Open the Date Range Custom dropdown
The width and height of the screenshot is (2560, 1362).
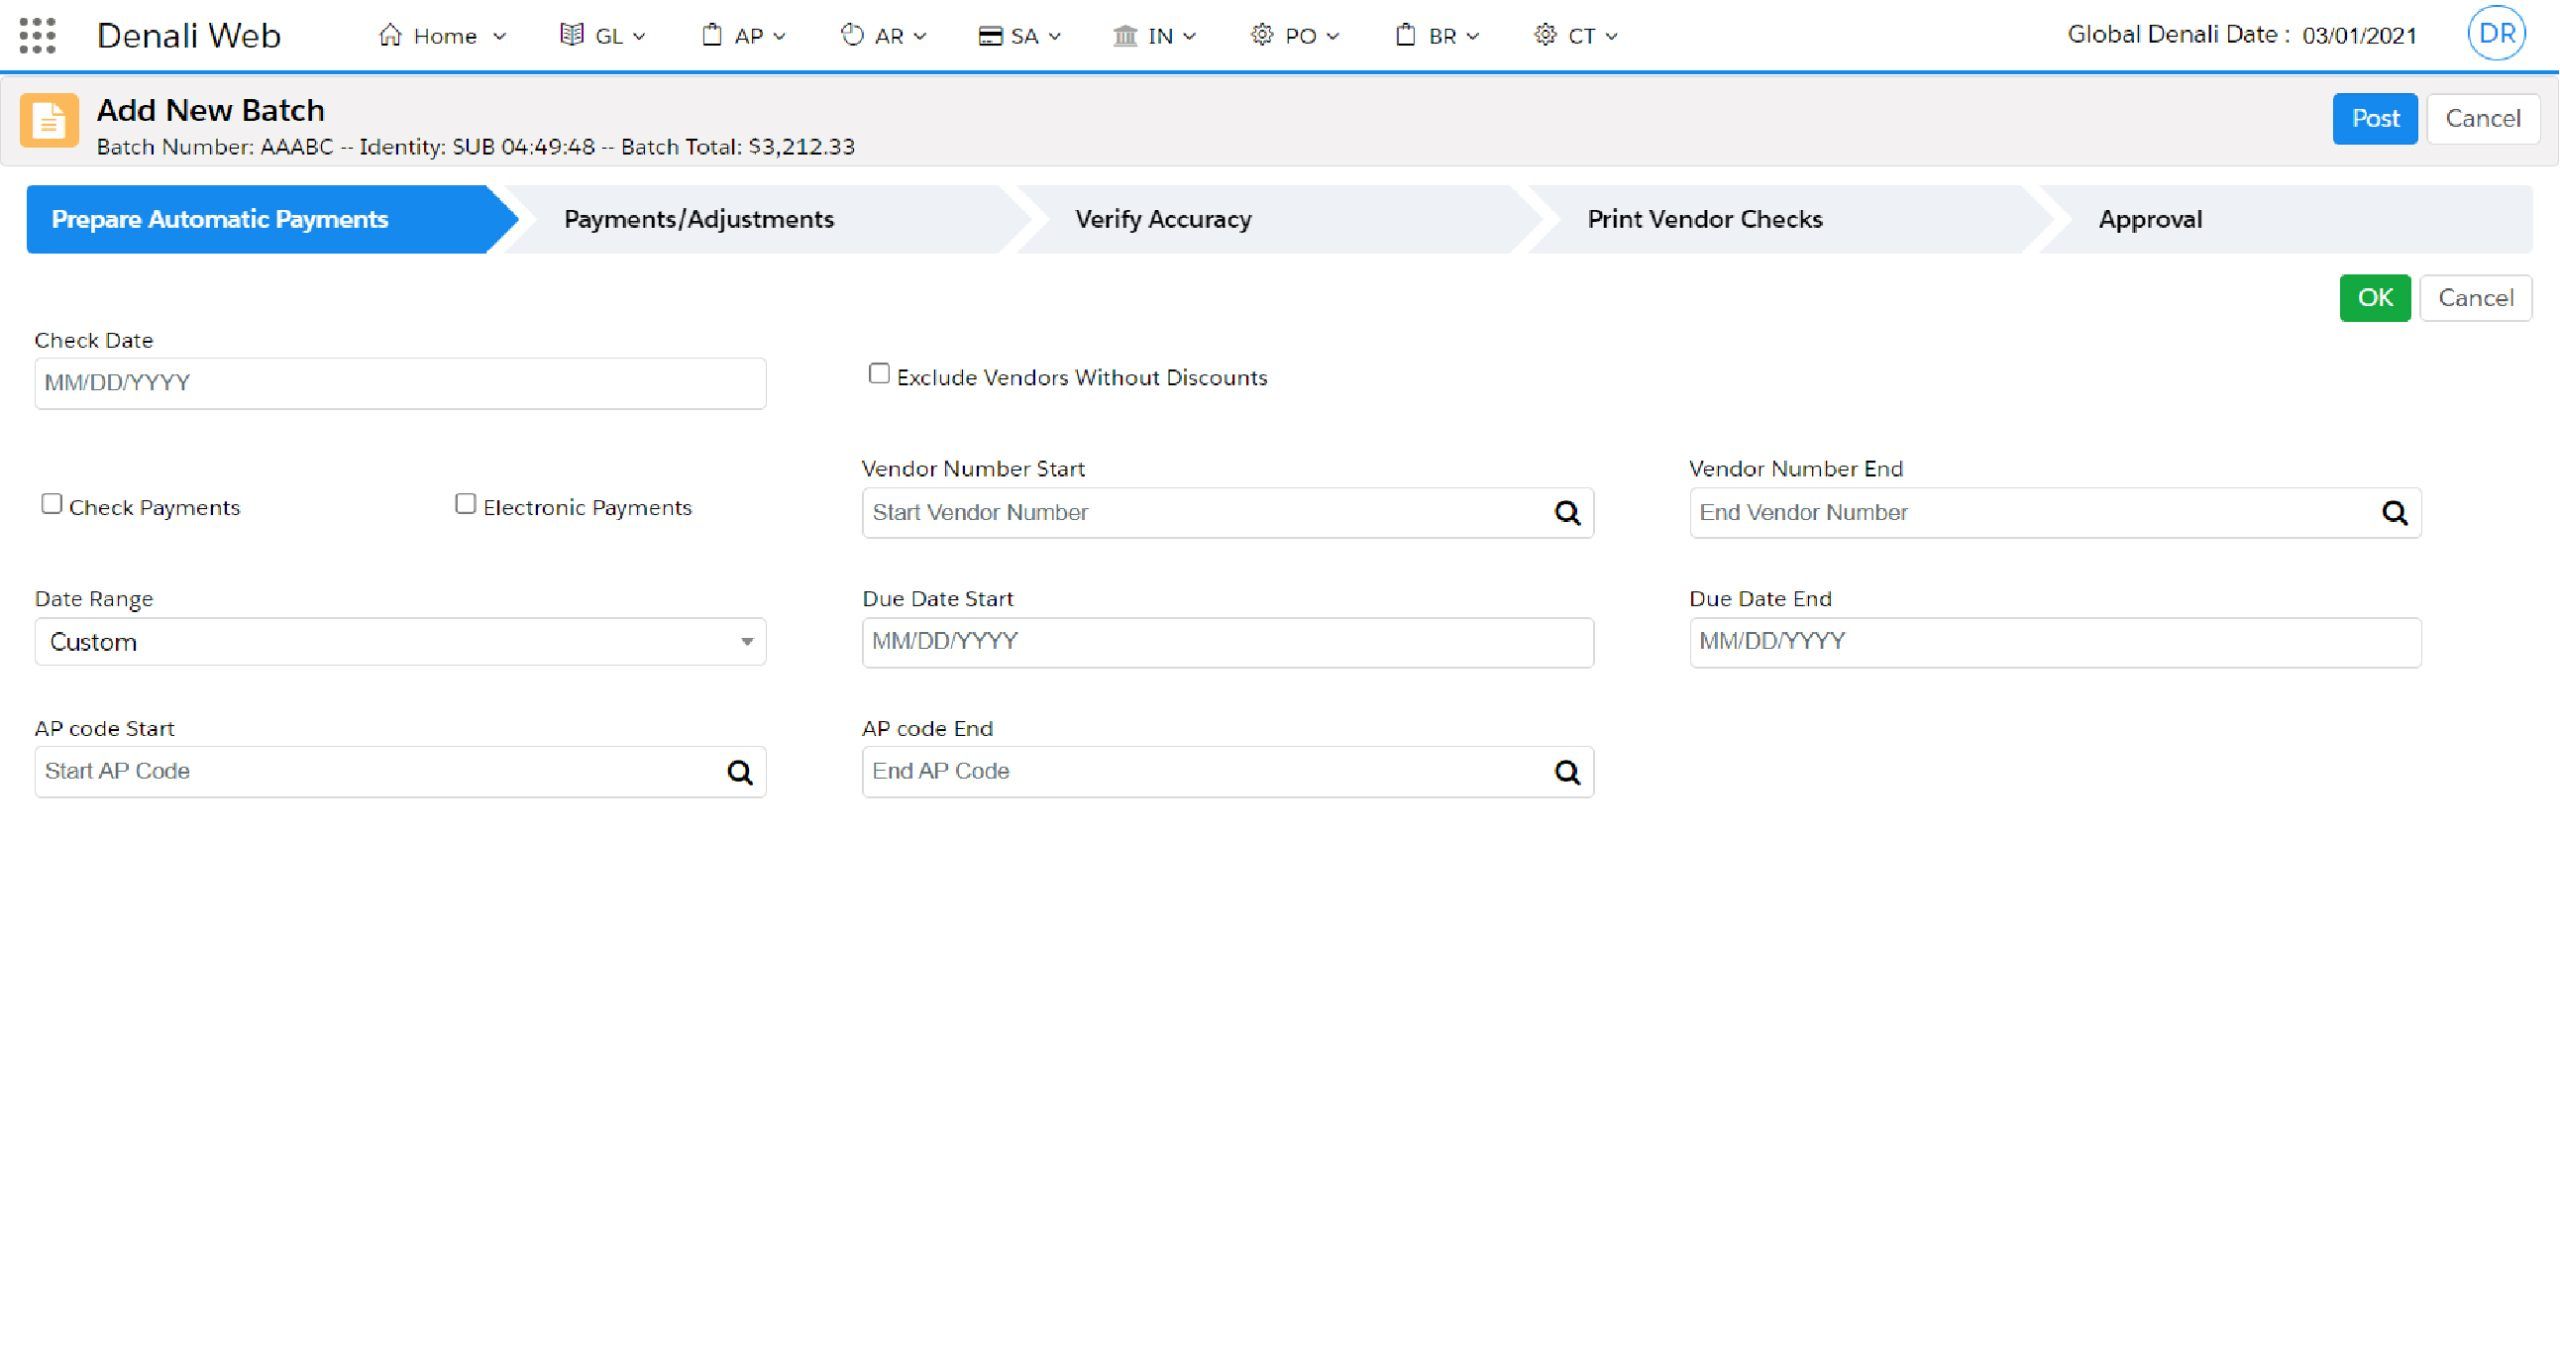point(400,642)
